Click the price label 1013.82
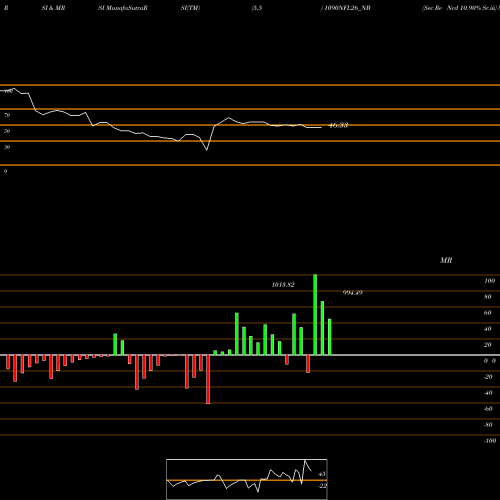This screenshot has height=500, width=500. [x=283, y=285]
